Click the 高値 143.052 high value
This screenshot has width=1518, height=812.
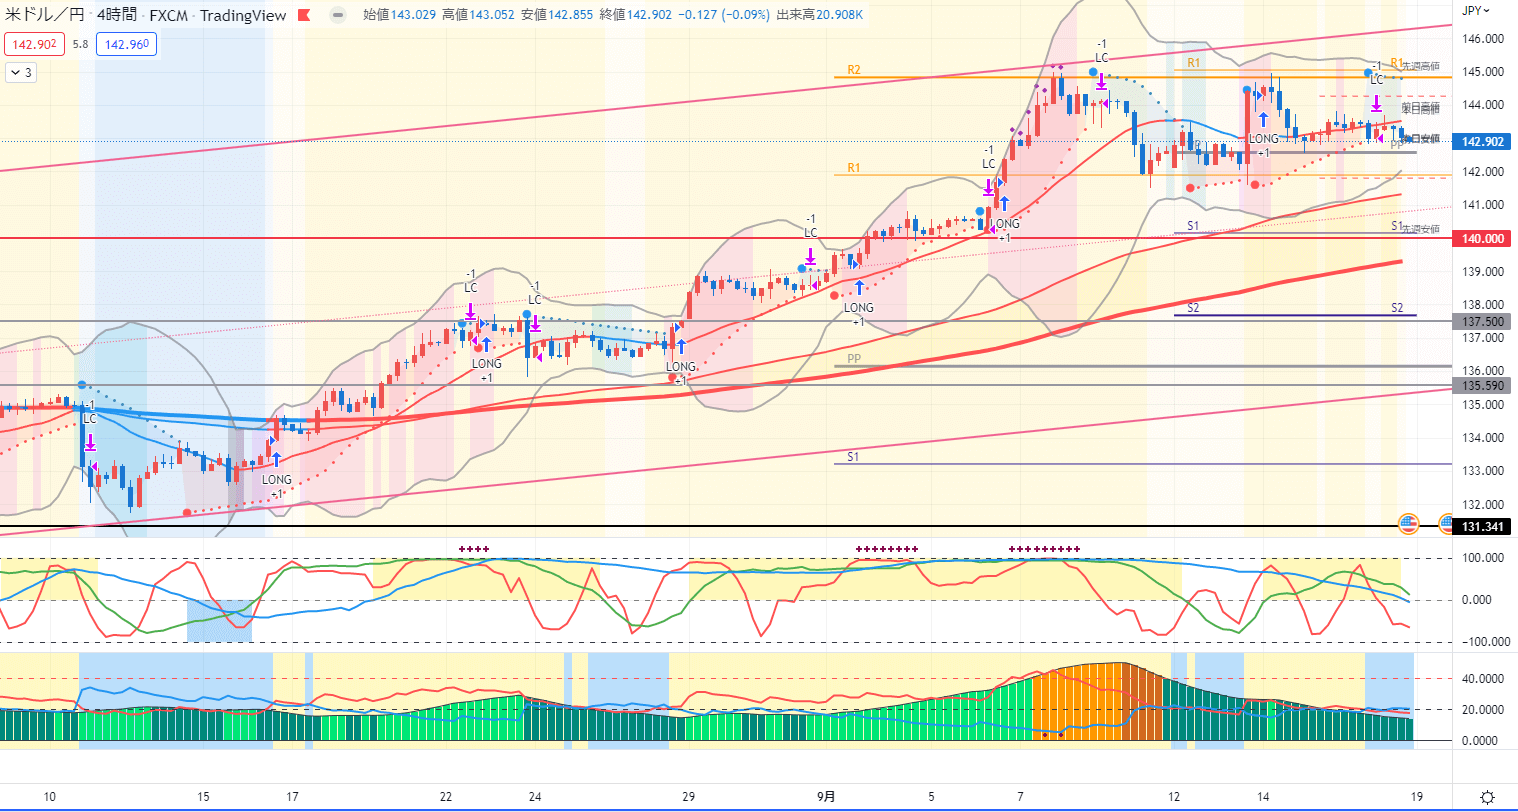[478, 15]
